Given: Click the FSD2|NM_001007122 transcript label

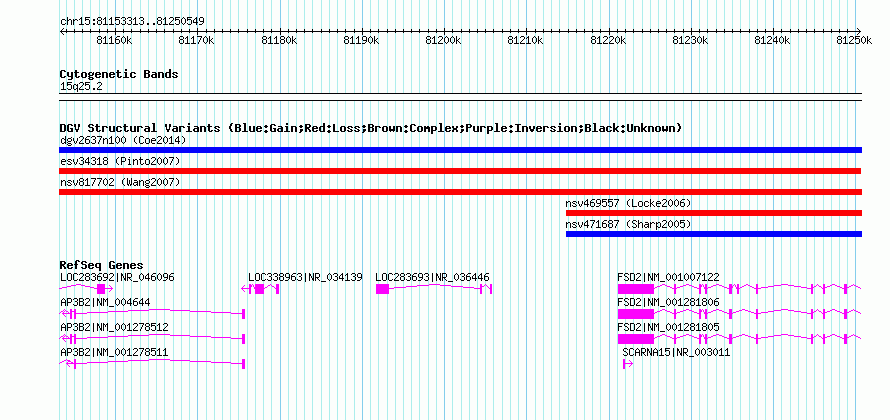Looking at the screenshot, I should point(669,277).
